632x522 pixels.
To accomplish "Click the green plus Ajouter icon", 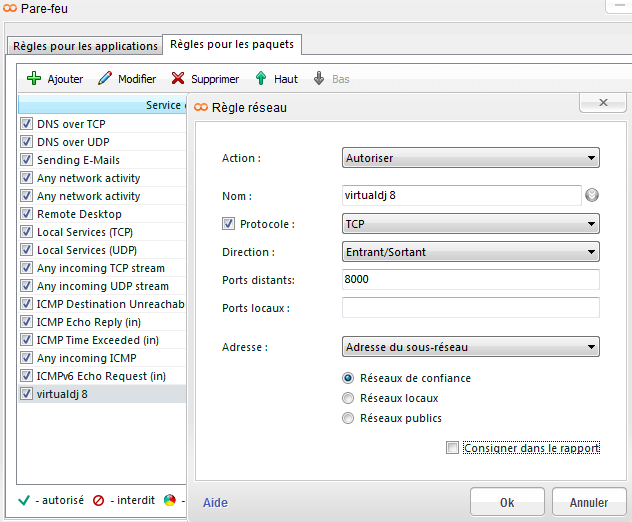I will click(x=33, y=78).
